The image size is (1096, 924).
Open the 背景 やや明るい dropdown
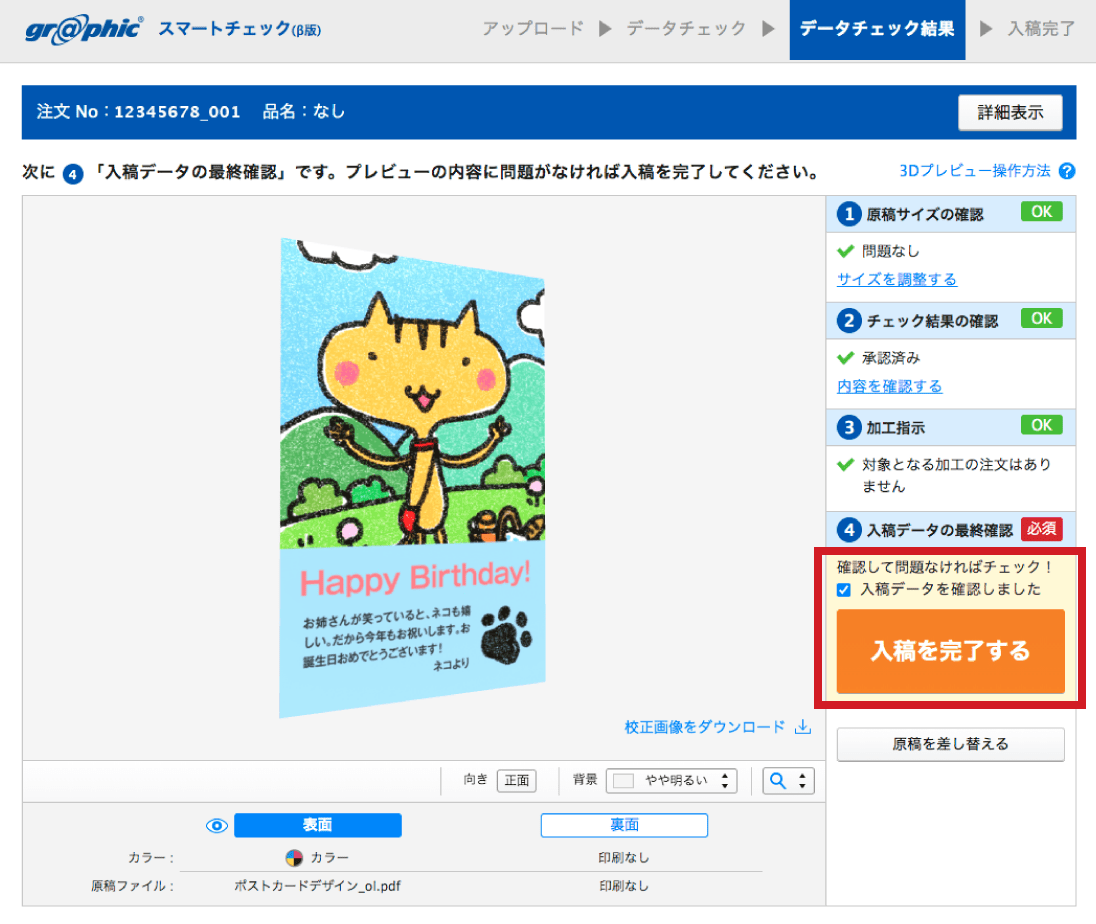(671, 781)
